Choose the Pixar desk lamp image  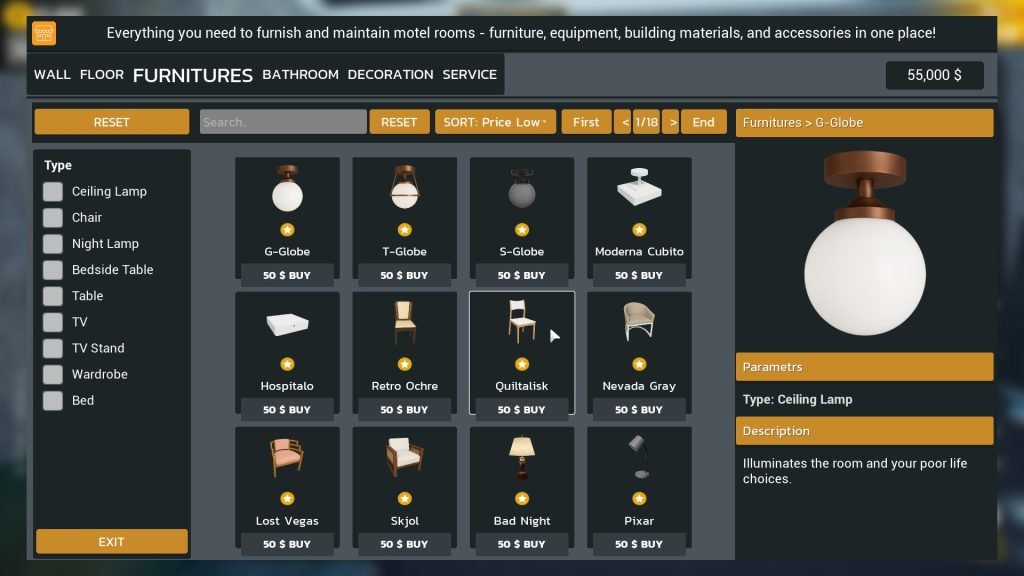pyautogui.click(x=638, y=458)
